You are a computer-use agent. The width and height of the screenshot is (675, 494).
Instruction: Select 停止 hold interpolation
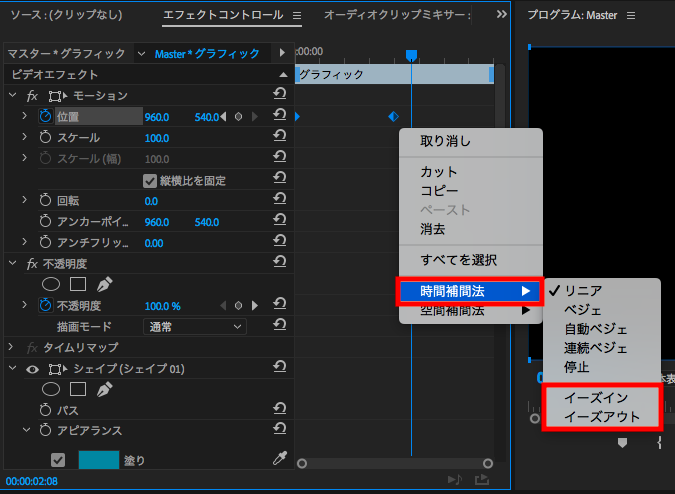pos(602,367)
